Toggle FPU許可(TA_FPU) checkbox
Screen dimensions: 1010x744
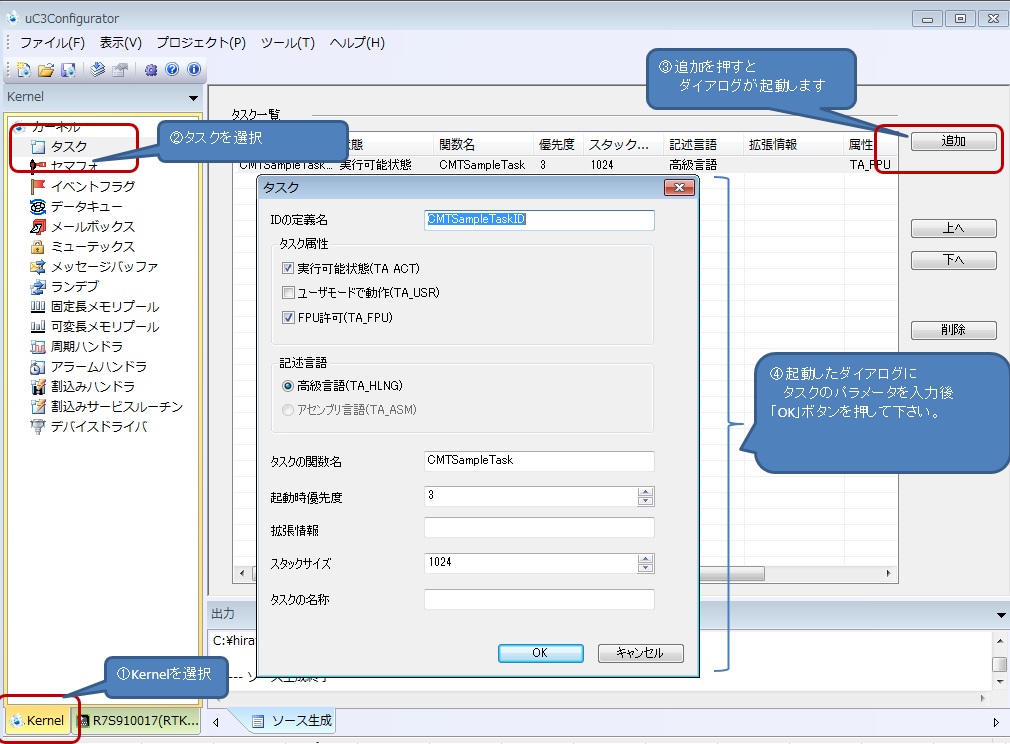tap(288, 318)
